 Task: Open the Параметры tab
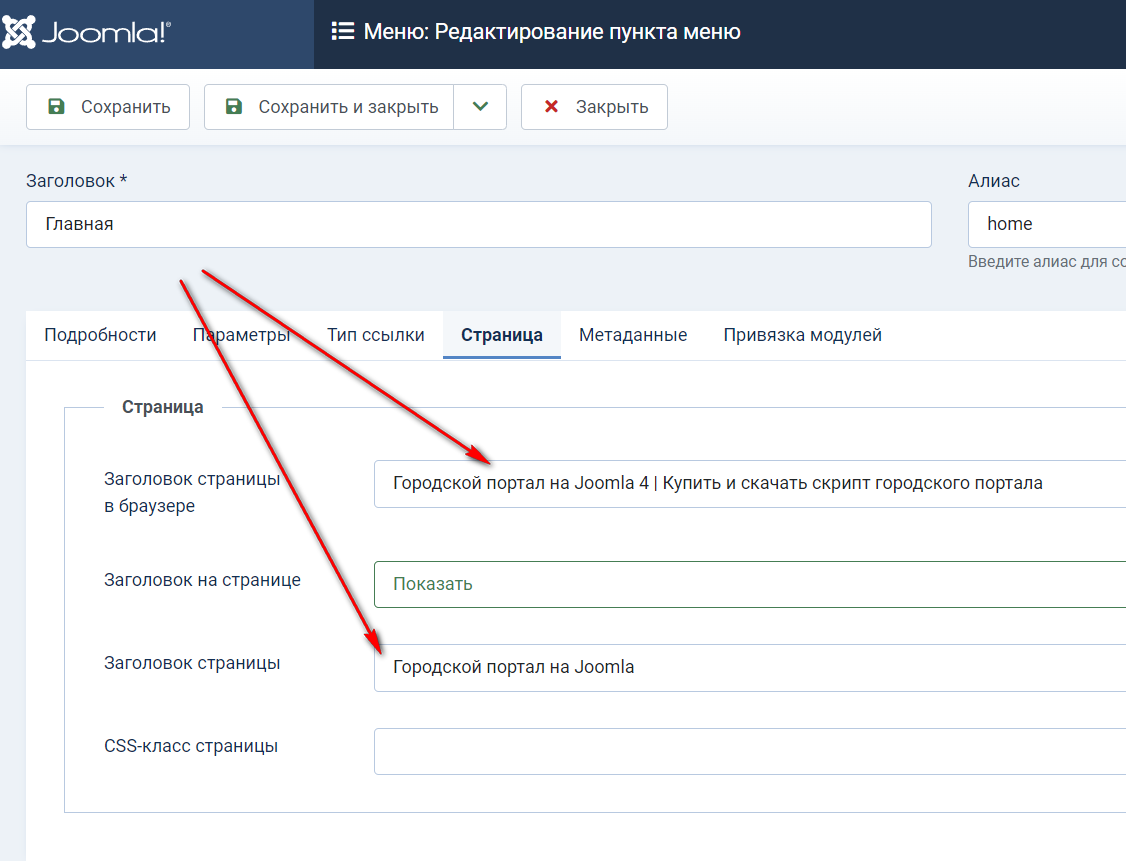click(x=241, y=335)
